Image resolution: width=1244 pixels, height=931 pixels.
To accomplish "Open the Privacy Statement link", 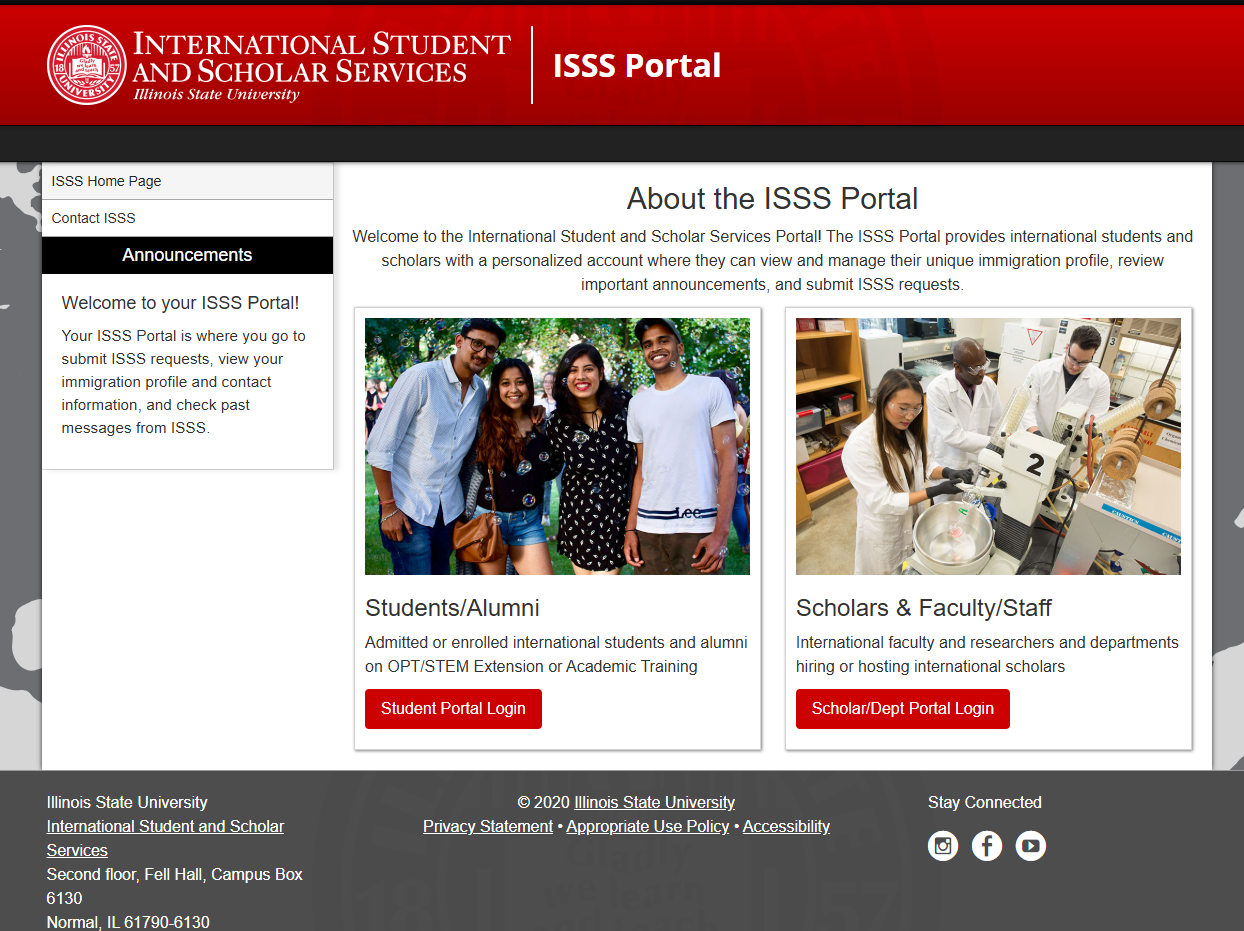I will click(x=487, y=826).
